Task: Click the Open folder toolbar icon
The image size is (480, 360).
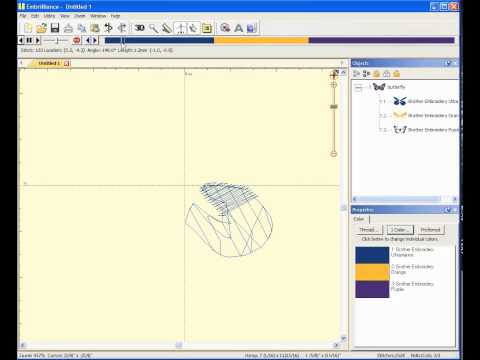Action: [41, 28]
